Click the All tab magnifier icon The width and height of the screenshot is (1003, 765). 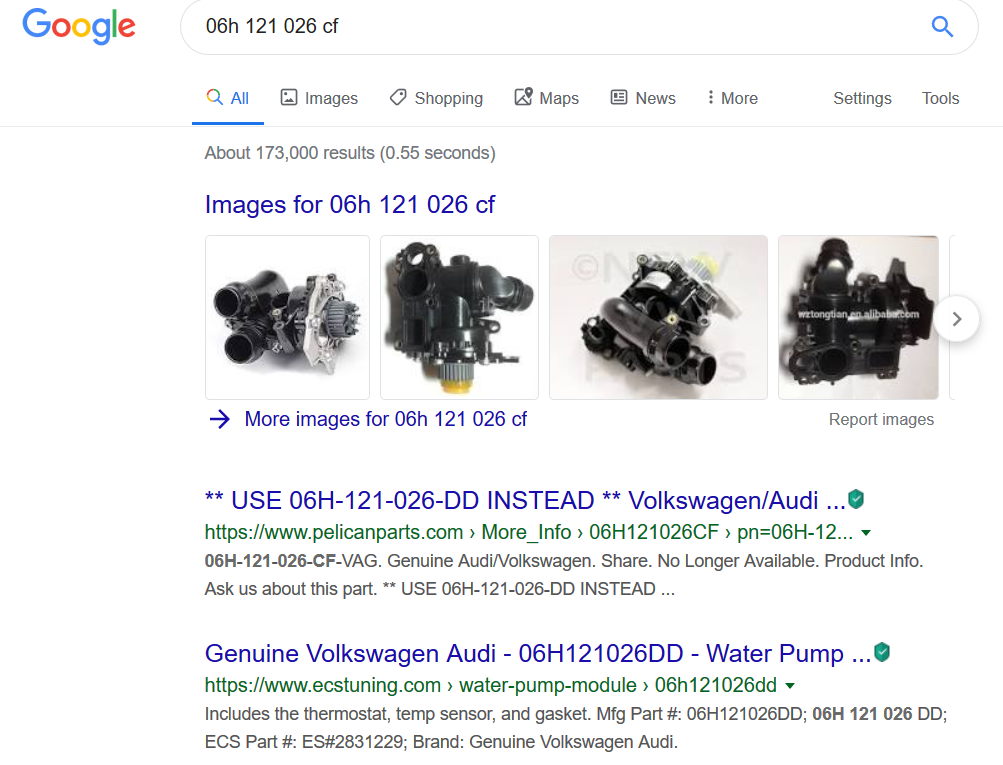(x=215, y=97)
